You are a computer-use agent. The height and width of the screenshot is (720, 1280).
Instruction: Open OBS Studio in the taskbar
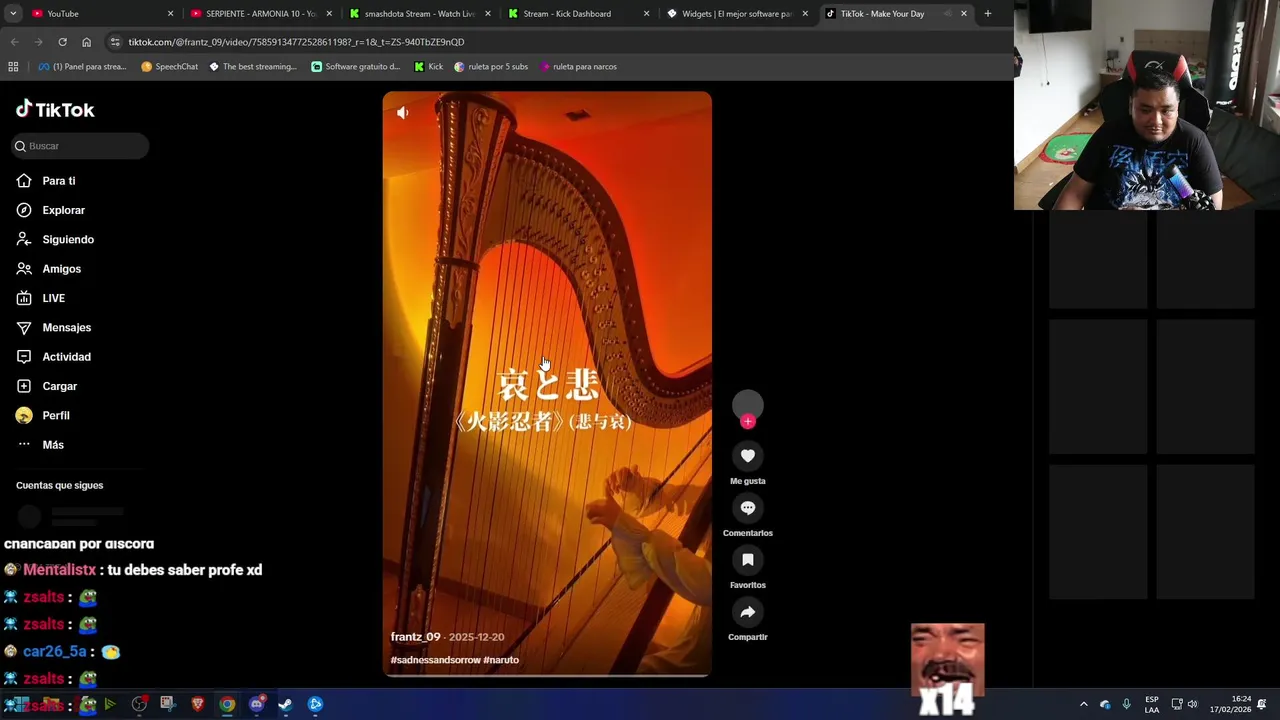pos(139,704)
